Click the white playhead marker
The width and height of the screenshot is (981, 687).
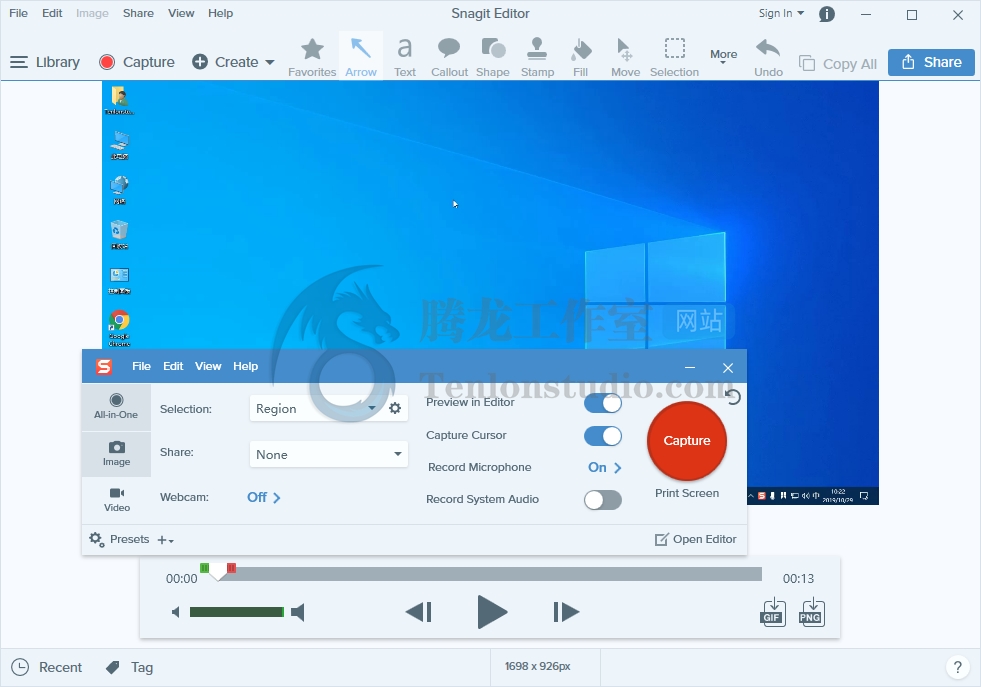(x=217, y=571)
